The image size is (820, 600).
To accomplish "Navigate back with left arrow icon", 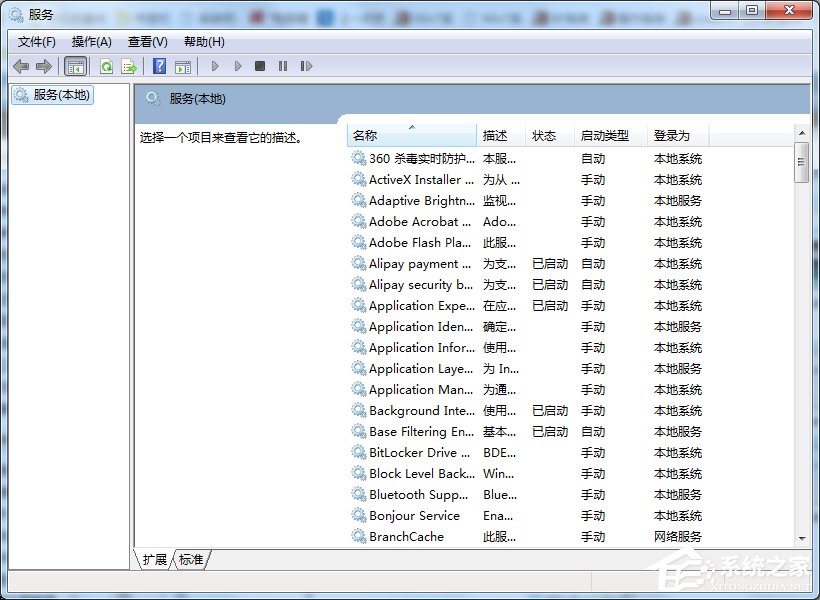I will pyautogui.click(x=21, y=66).
